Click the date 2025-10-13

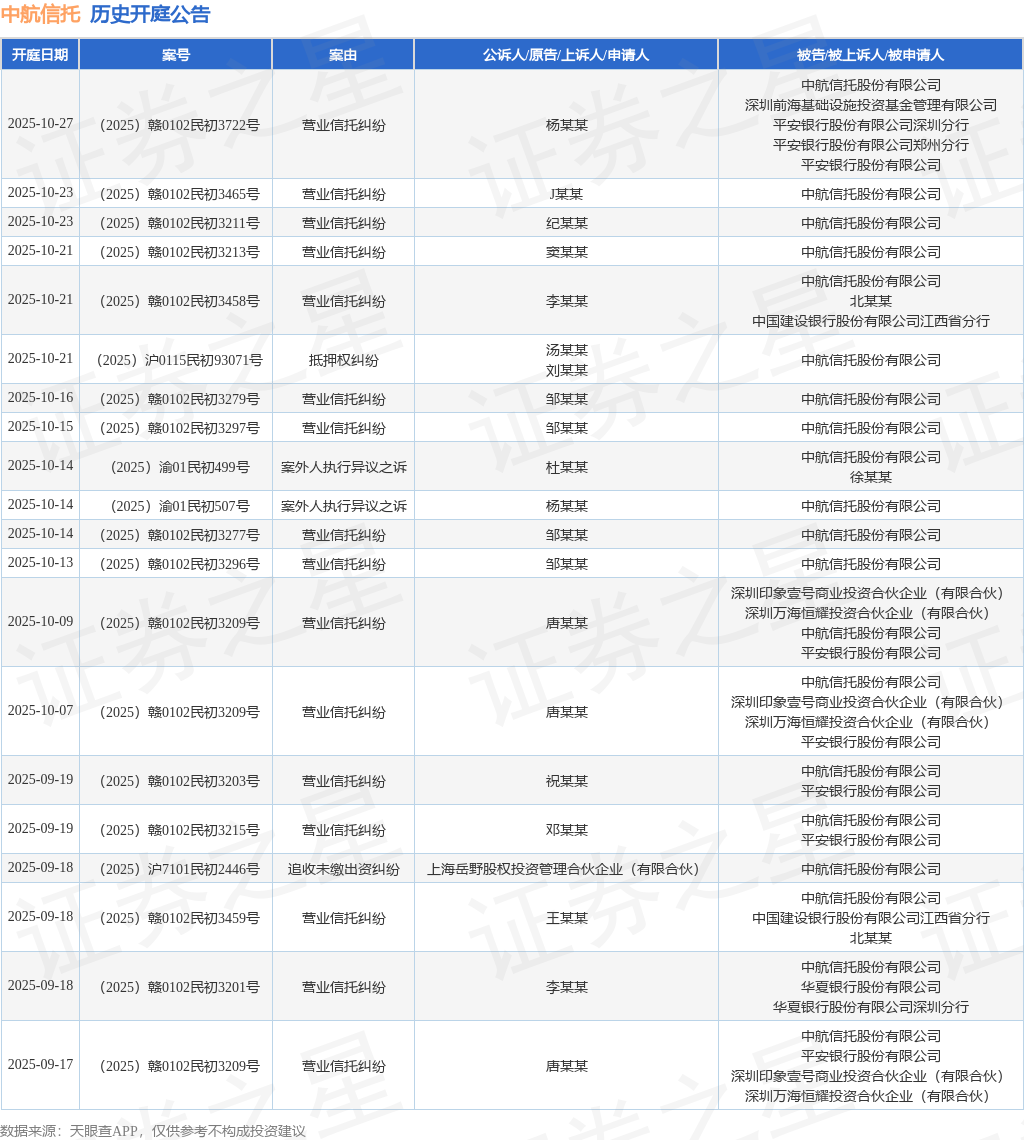click(x=41, y=563)
